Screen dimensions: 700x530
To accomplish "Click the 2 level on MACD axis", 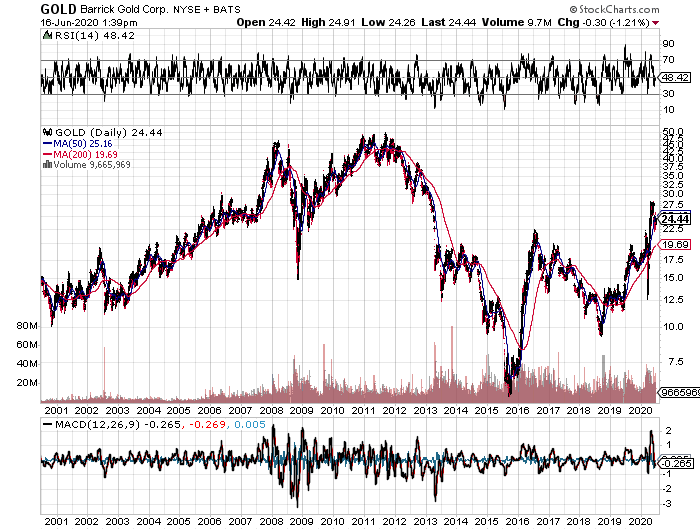I will coord(668,430).
